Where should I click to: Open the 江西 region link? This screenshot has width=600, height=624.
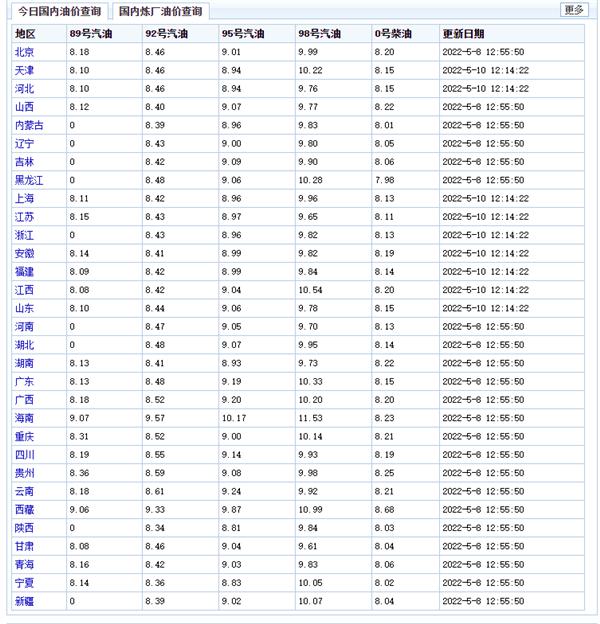(x=24, y=290)
